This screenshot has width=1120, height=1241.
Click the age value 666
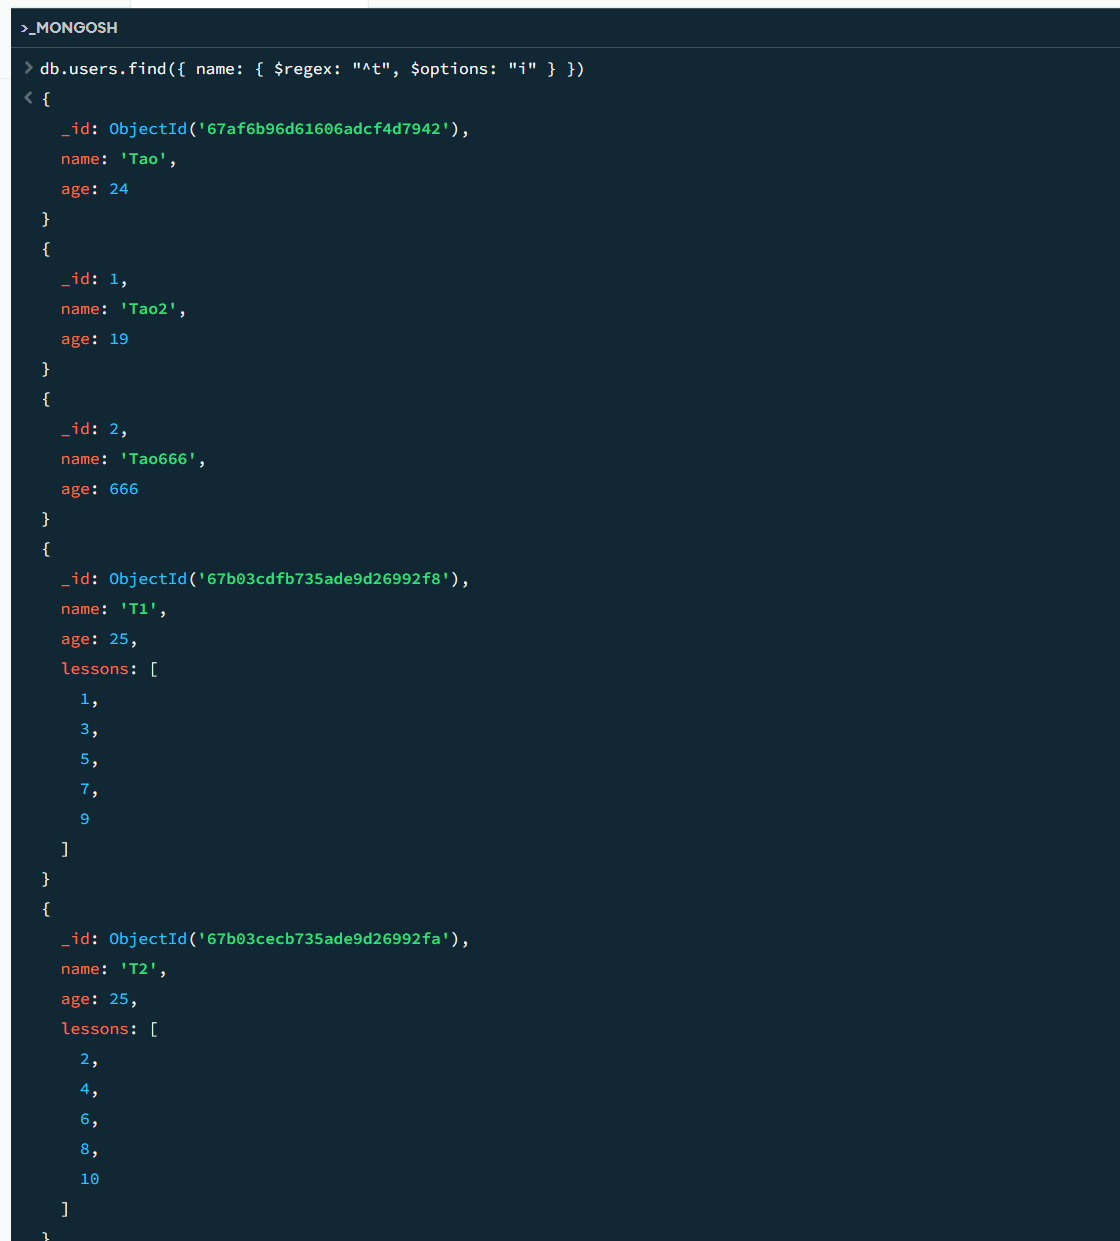click(123, 489)
